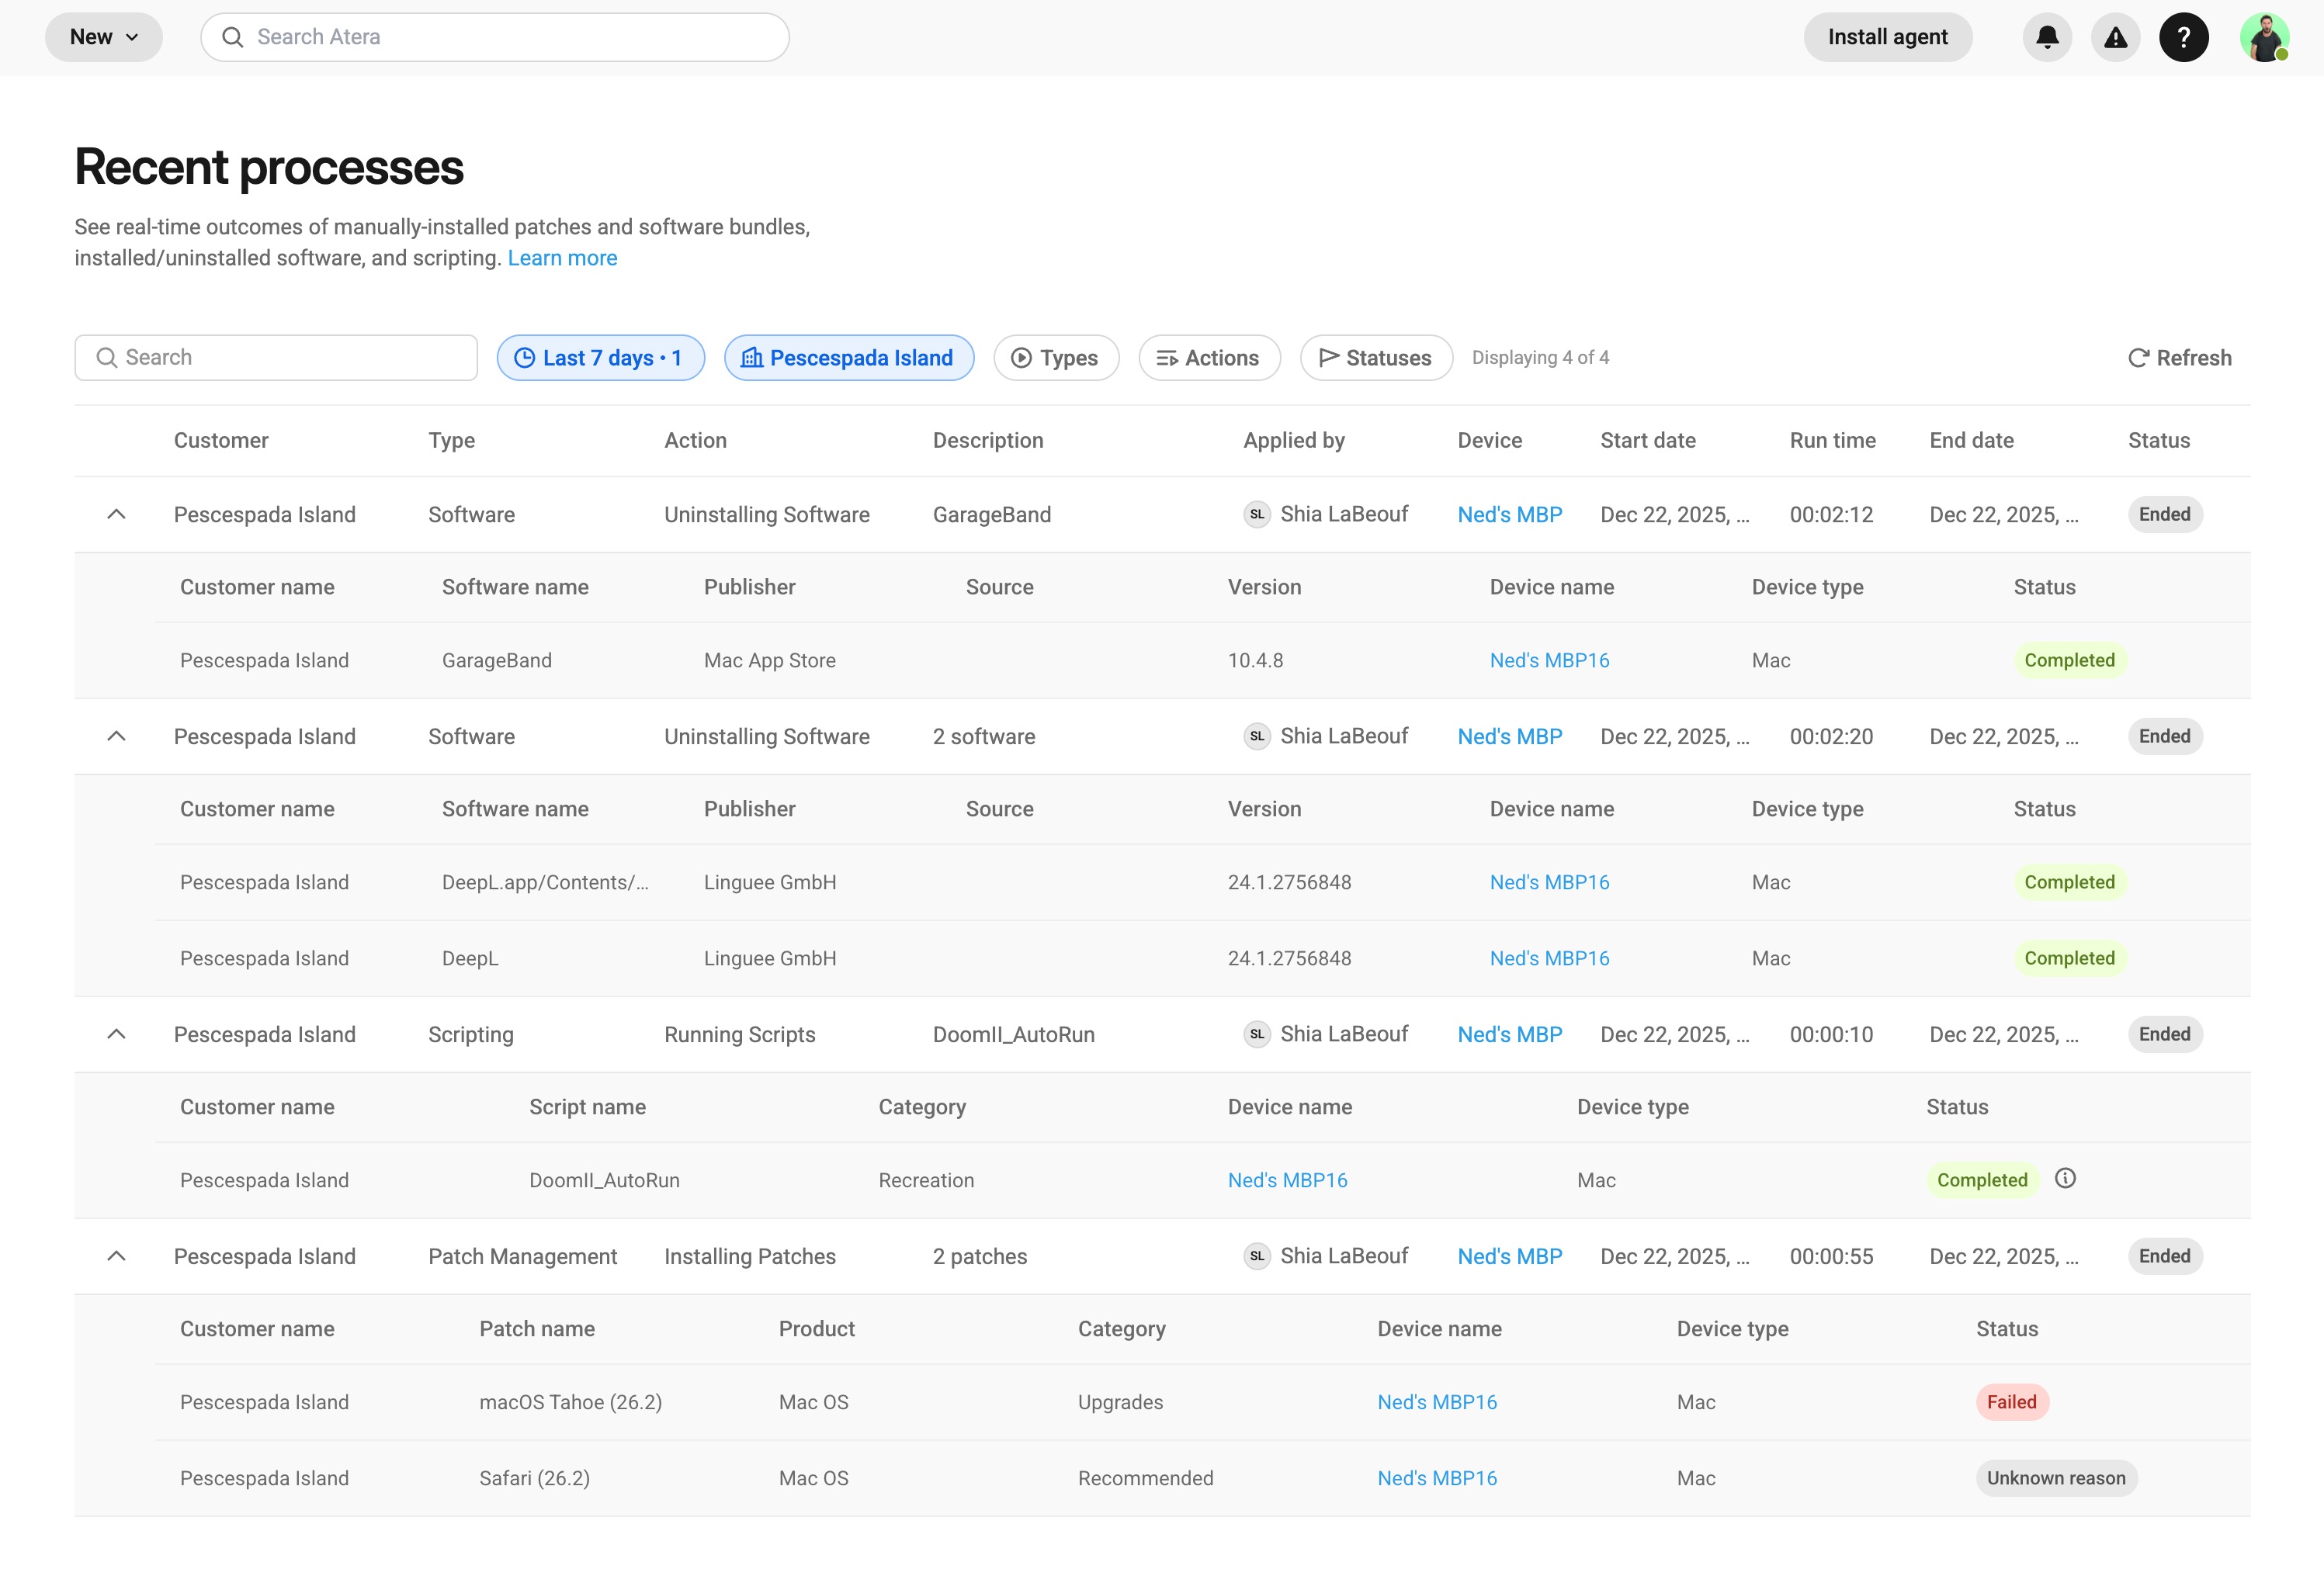
Task: Open Ned's MBP link in DoomII_AutoRun row
Action: tap(1510, 1034)
